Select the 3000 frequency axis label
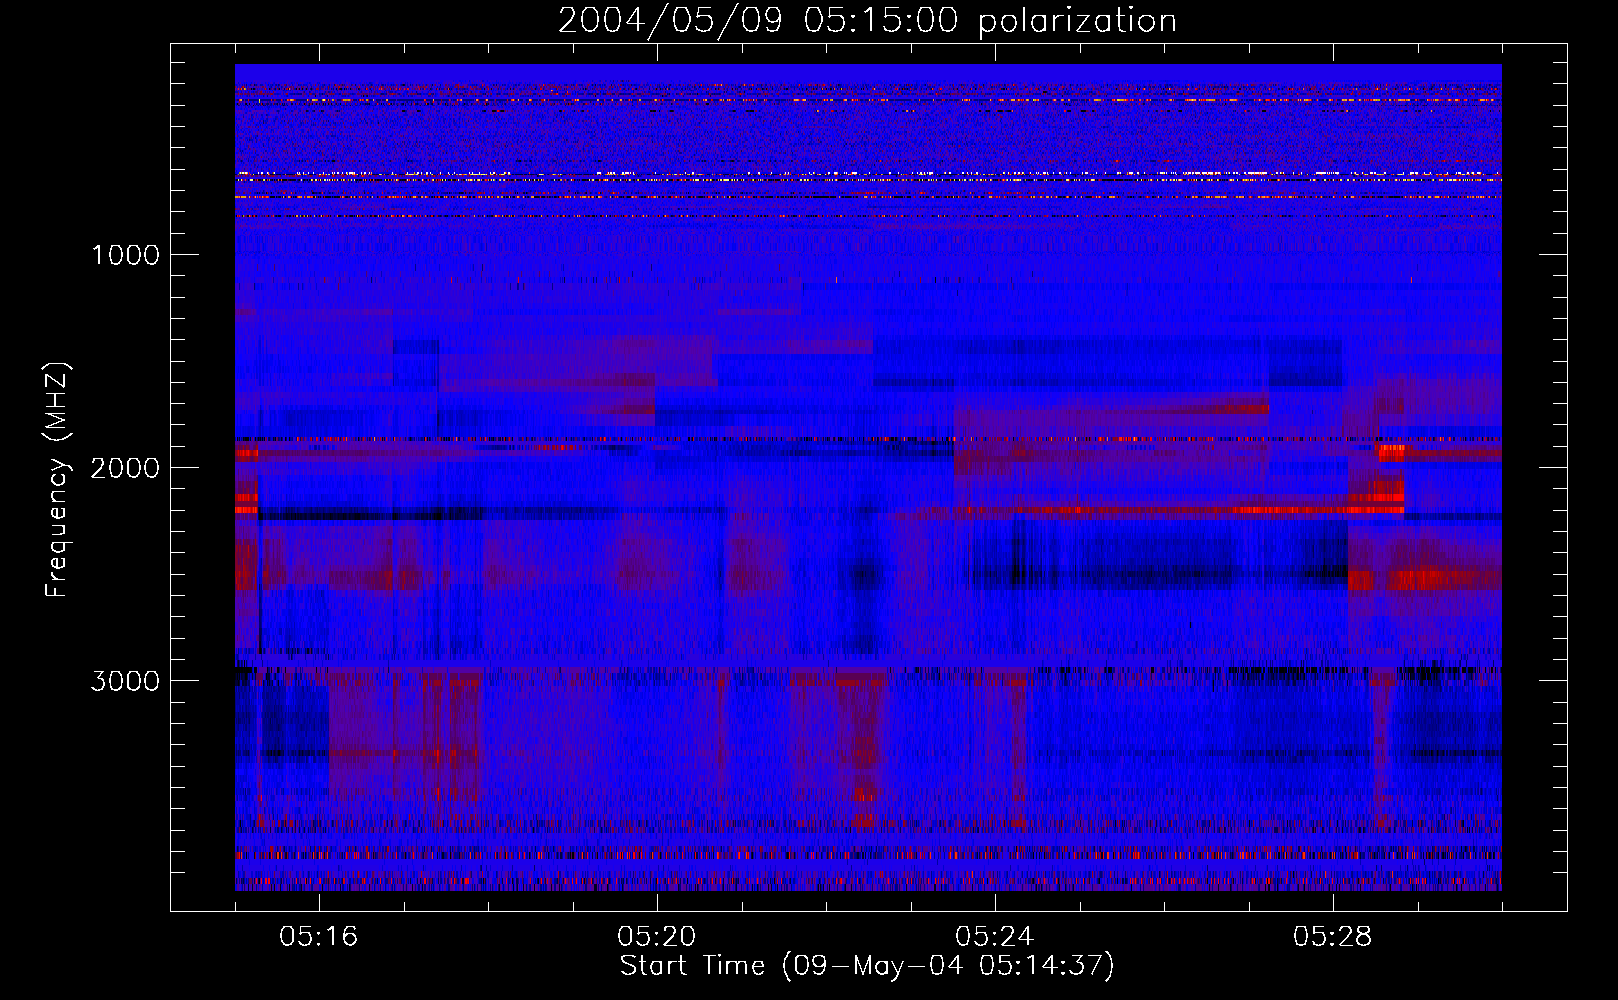 tap(125, 681)
